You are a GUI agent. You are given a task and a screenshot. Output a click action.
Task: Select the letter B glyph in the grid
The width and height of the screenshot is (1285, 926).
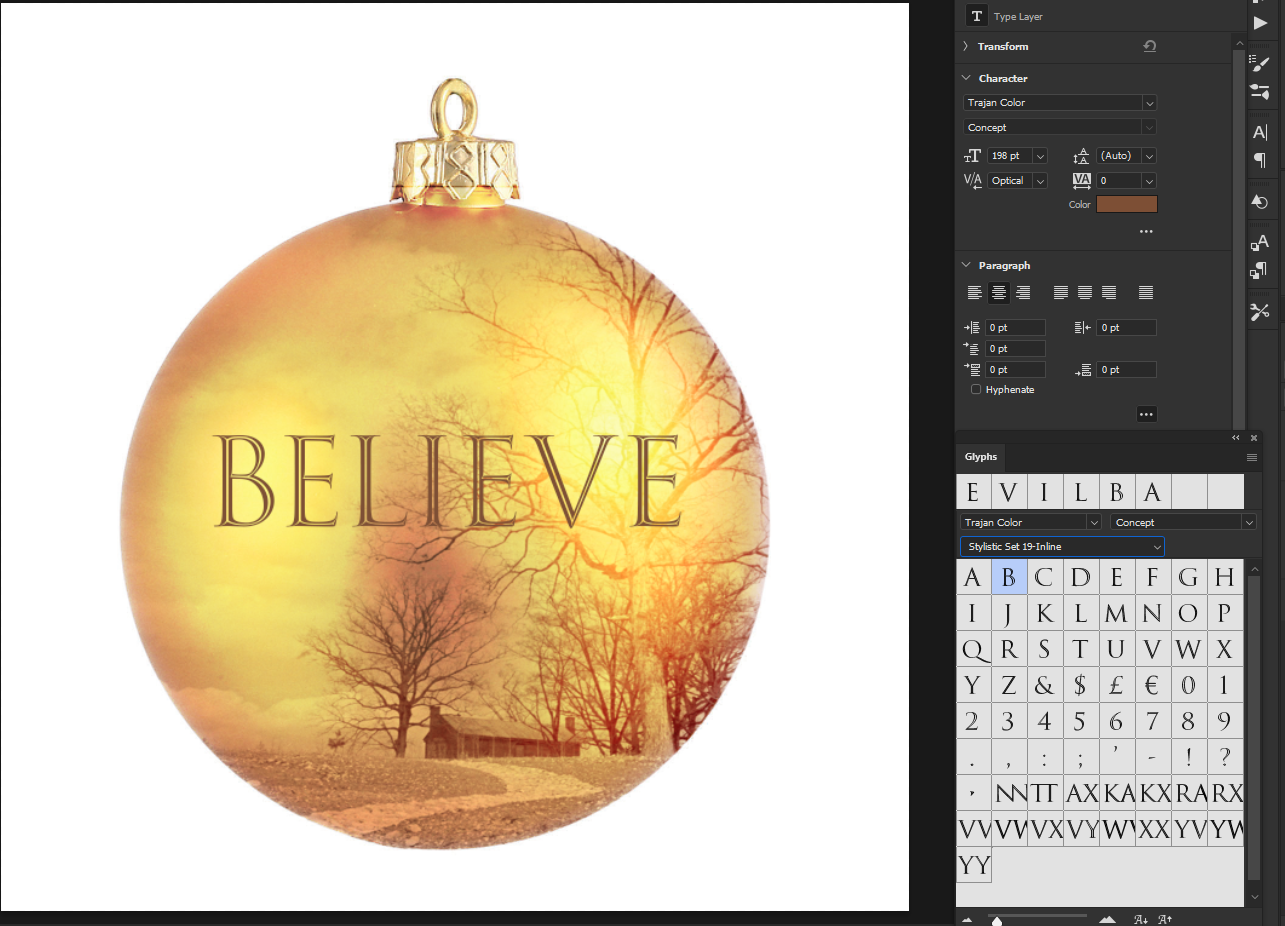point(1008,576)
